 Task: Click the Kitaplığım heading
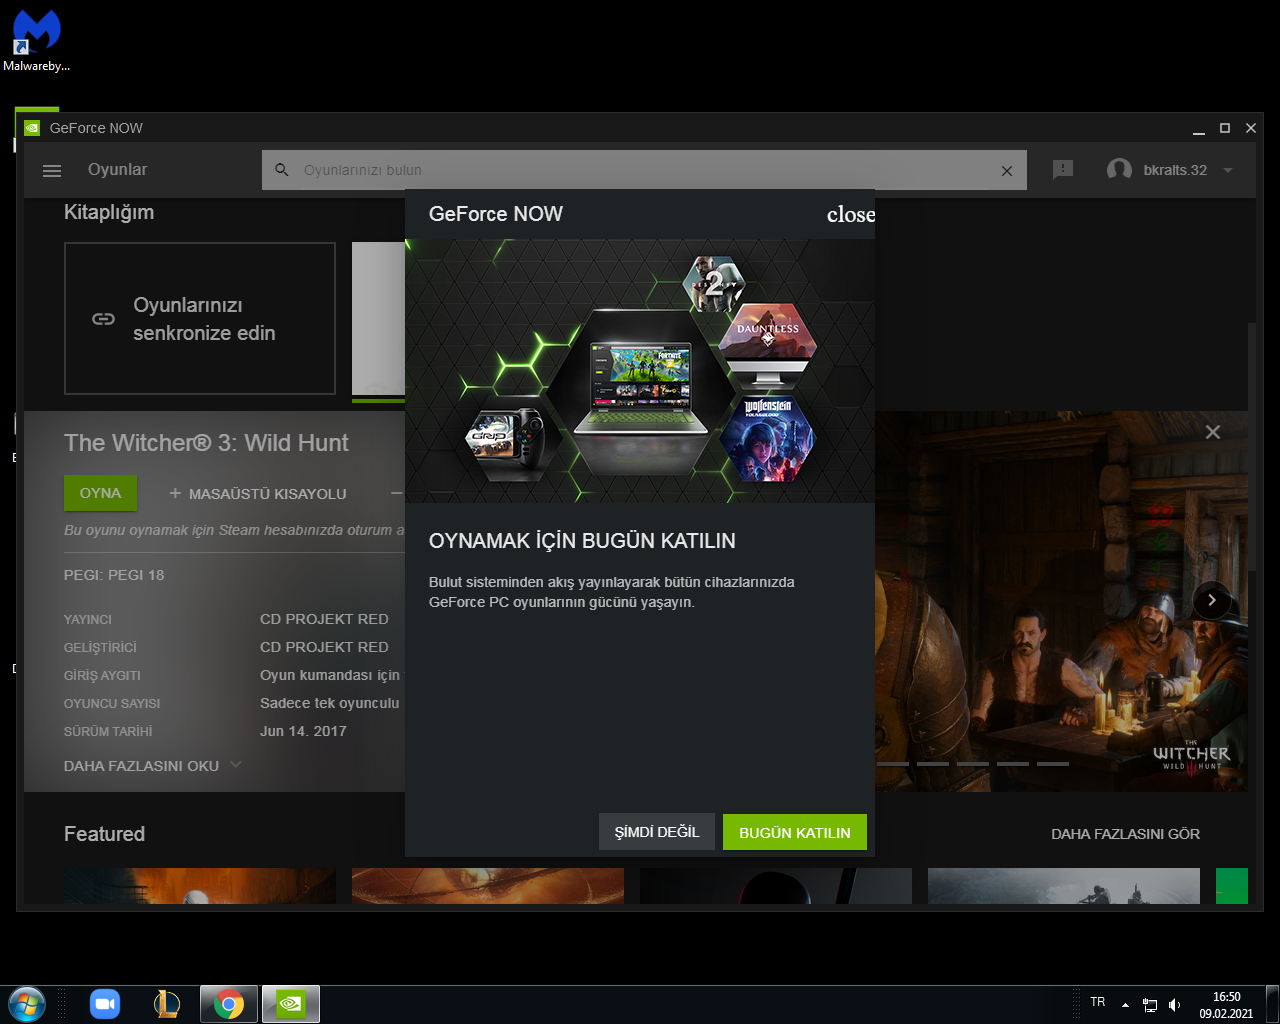tap(109, 212)
